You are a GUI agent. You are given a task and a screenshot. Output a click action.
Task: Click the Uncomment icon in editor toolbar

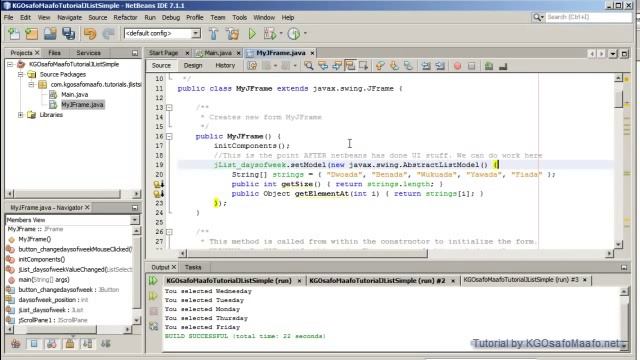tap(502, 66)
